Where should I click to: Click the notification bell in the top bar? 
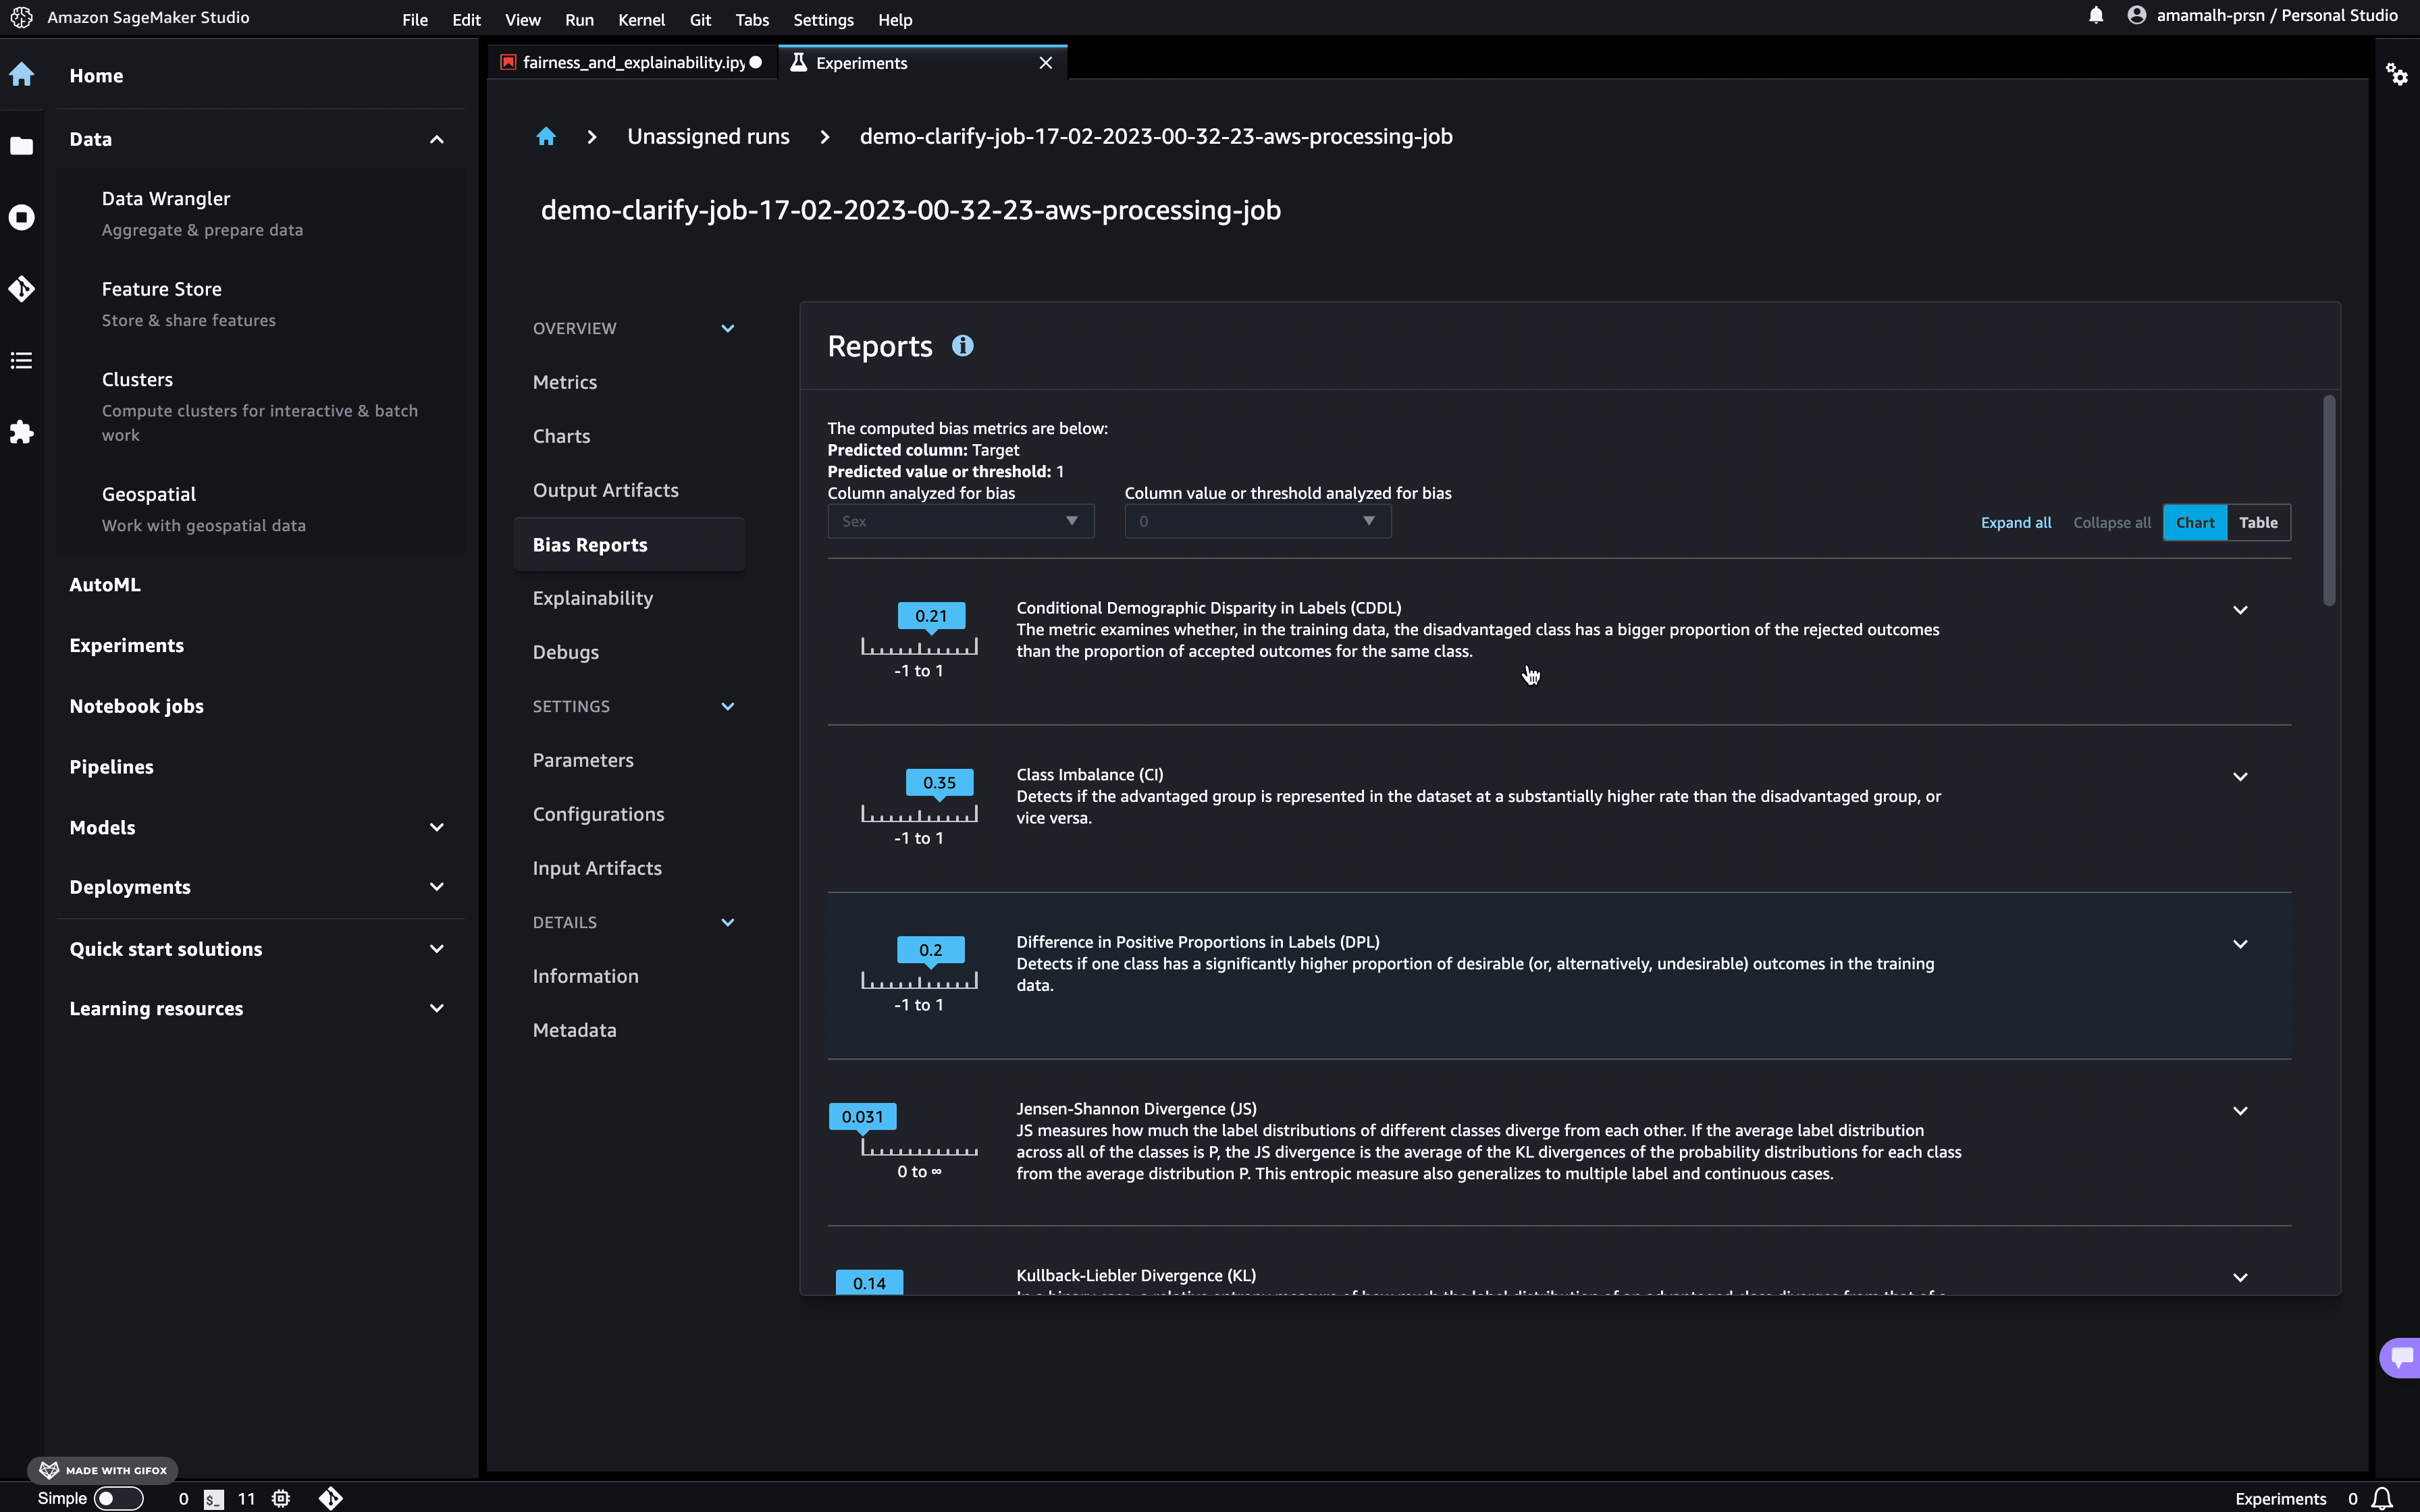coord(2096,15)
